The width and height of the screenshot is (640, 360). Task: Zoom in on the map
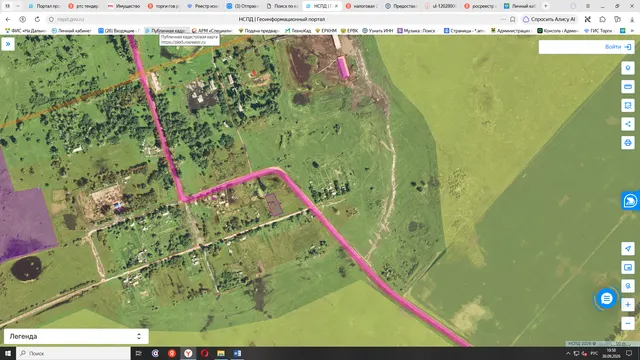point(628,304)
